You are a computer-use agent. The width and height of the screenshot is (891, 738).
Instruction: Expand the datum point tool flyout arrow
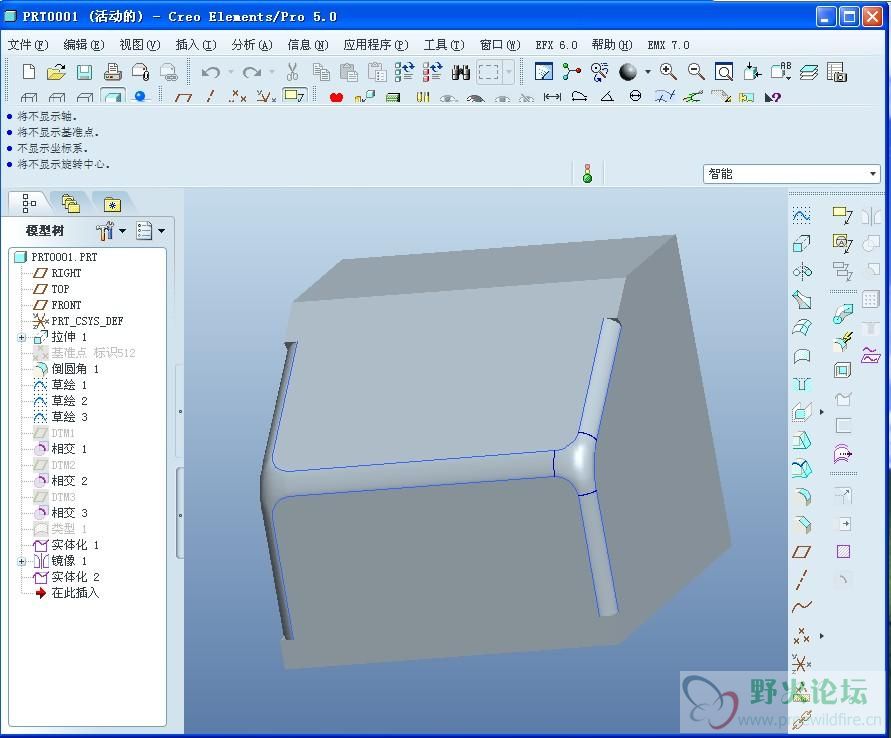pos(822,636)
